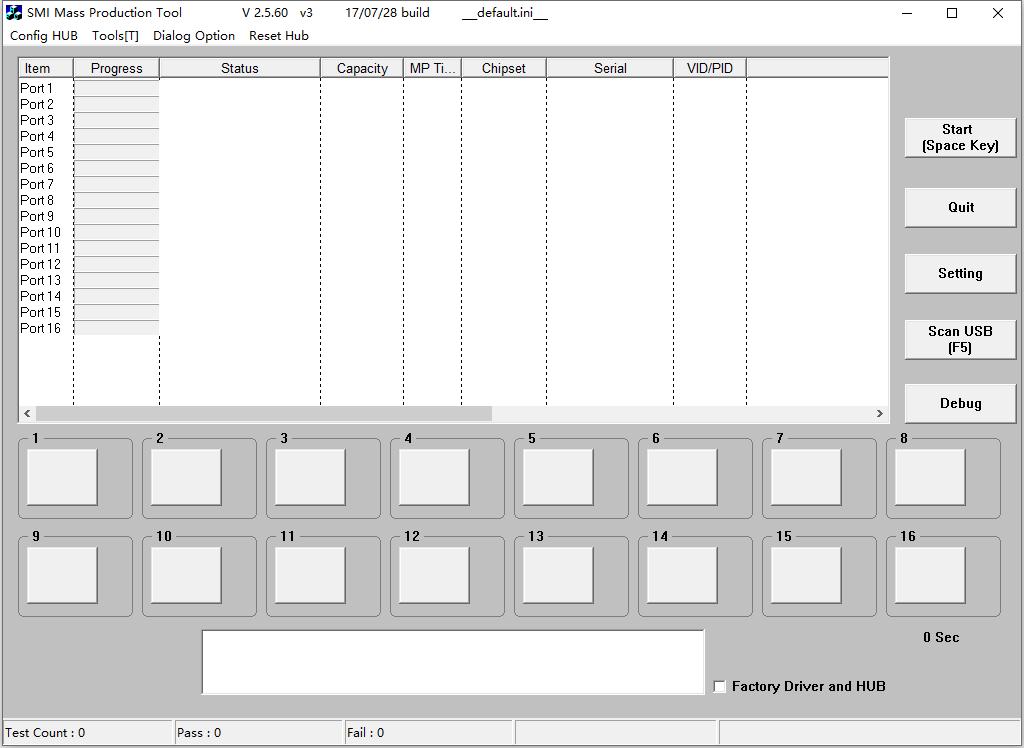Open the Setting dialog
The width and height of the screenshot is (1024, 748).
tap(959, 273)
